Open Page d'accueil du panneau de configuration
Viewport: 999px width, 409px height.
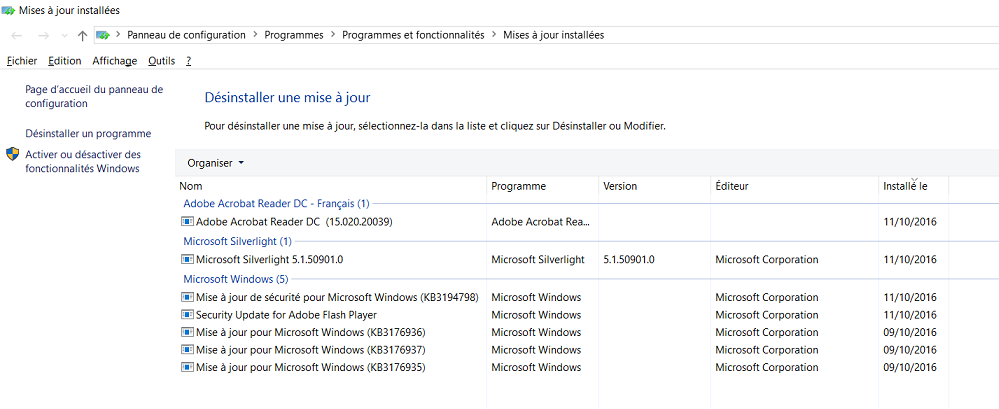click(x=94, y=96)
